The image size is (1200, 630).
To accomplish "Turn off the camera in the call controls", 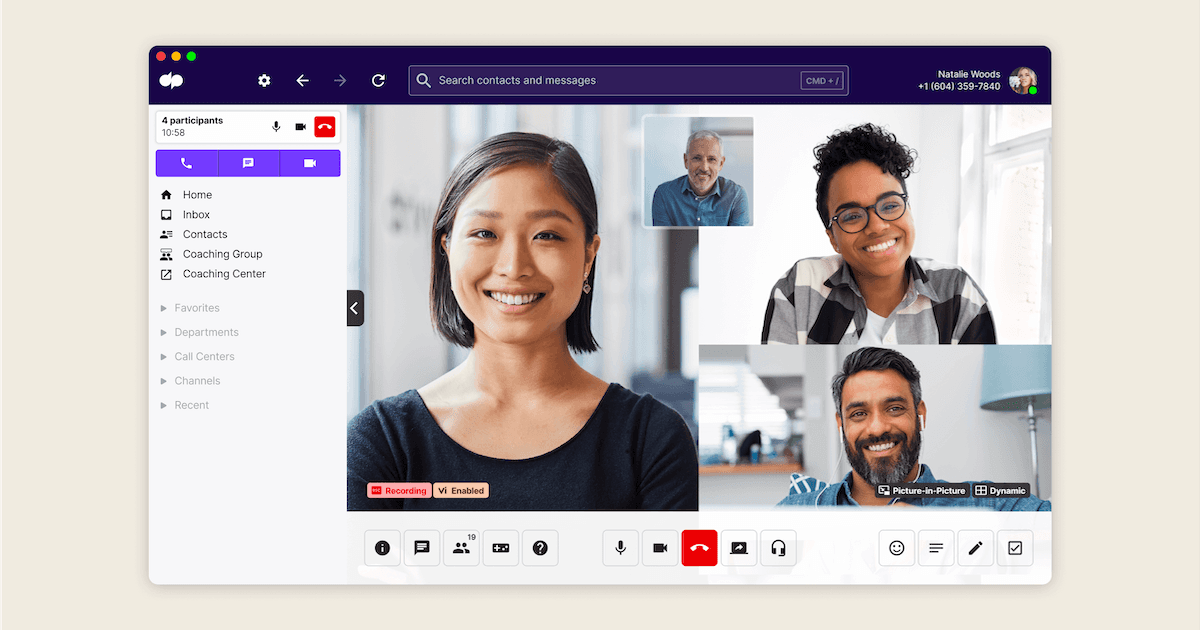I will click(660, 547).
